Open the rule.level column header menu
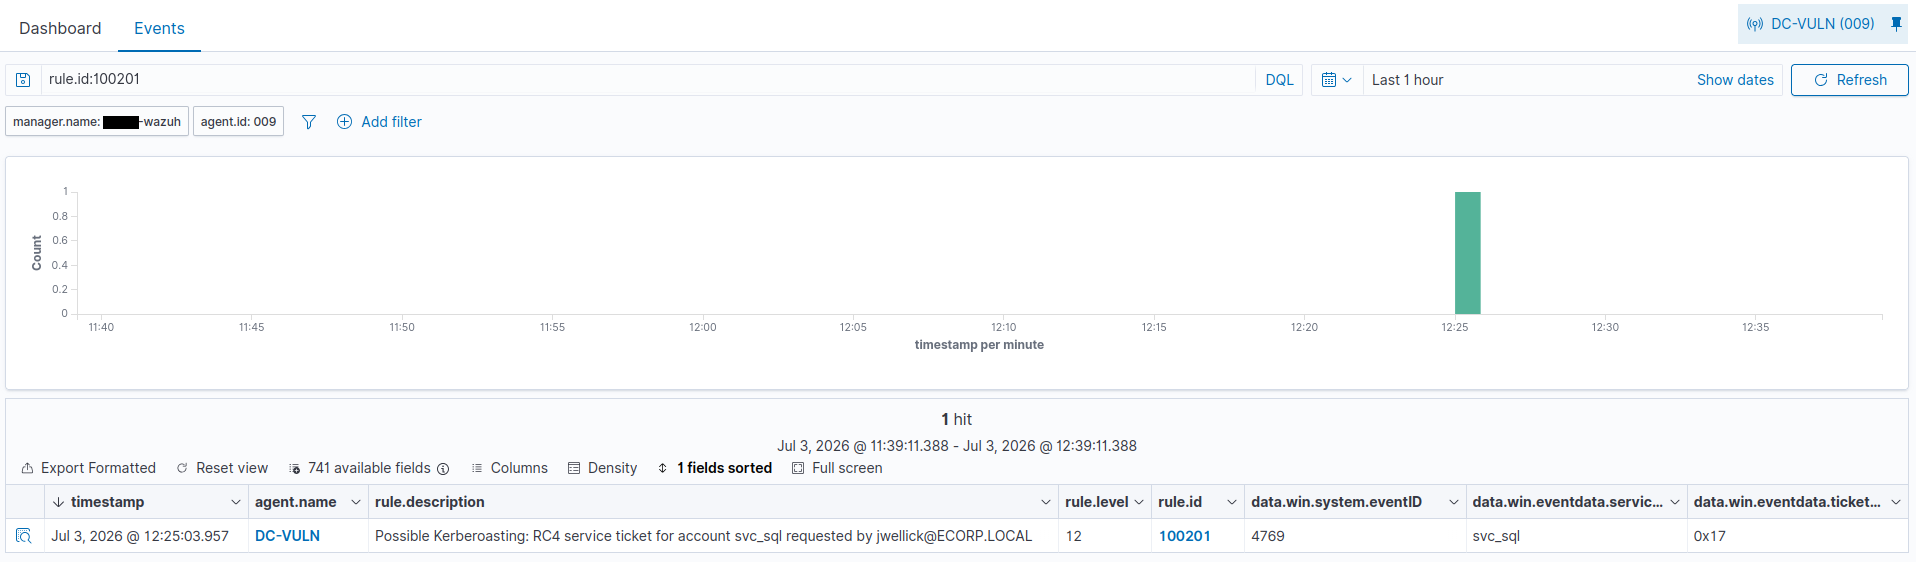 [x=1139, y=502]
